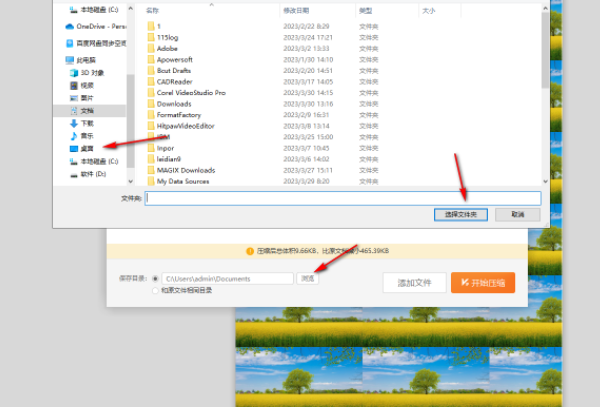Select 和原文件相同目录 radio option

click(155, 290)
